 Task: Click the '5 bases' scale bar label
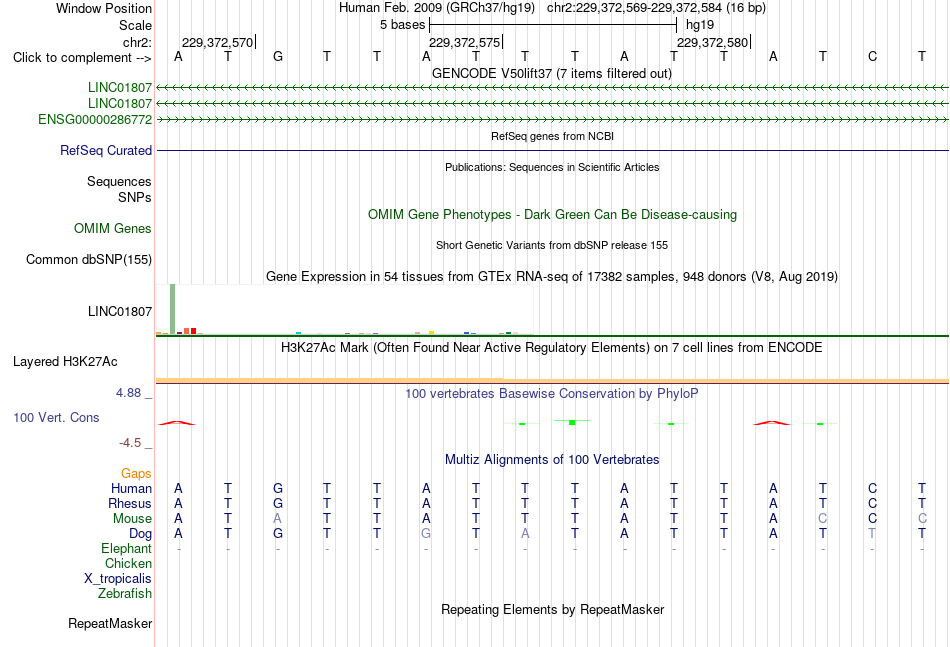coord(402,25)
